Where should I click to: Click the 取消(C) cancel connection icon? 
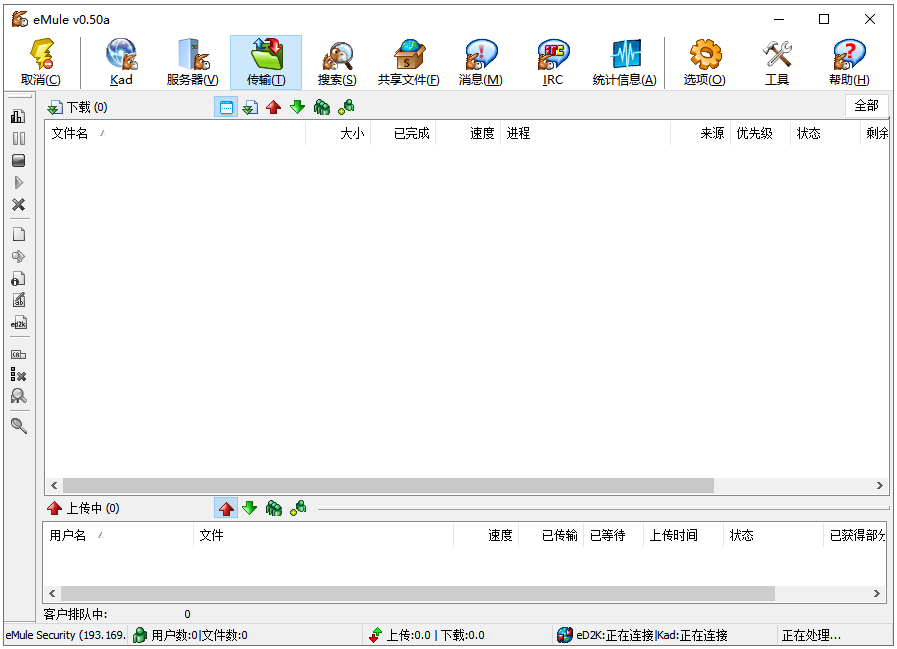pos(41,62)
